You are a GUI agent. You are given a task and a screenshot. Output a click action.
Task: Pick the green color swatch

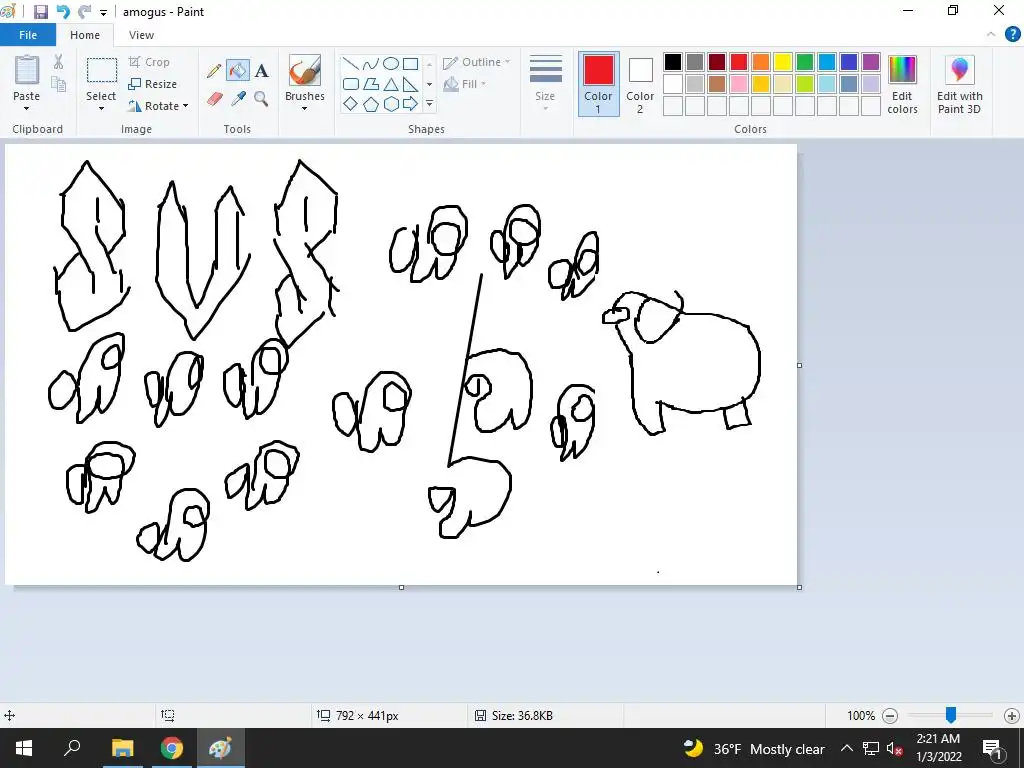805,62
